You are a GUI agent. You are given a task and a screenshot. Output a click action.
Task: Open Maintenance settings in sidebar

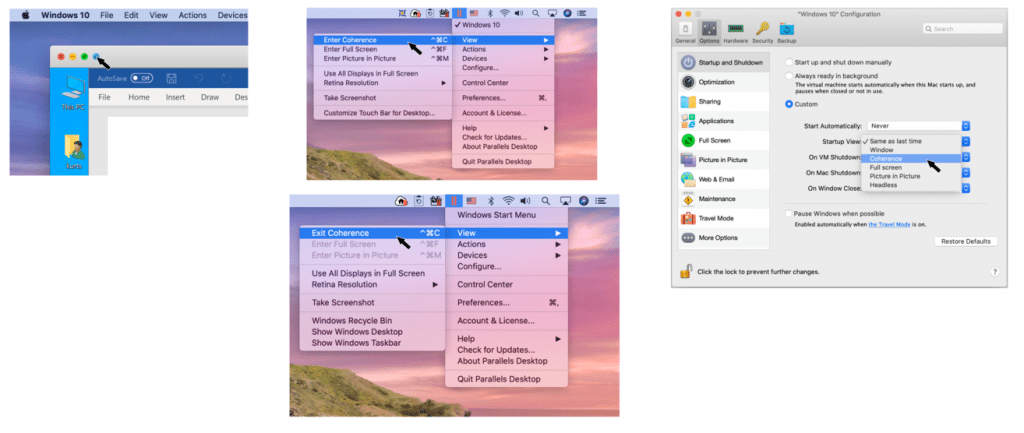point(723,199)
